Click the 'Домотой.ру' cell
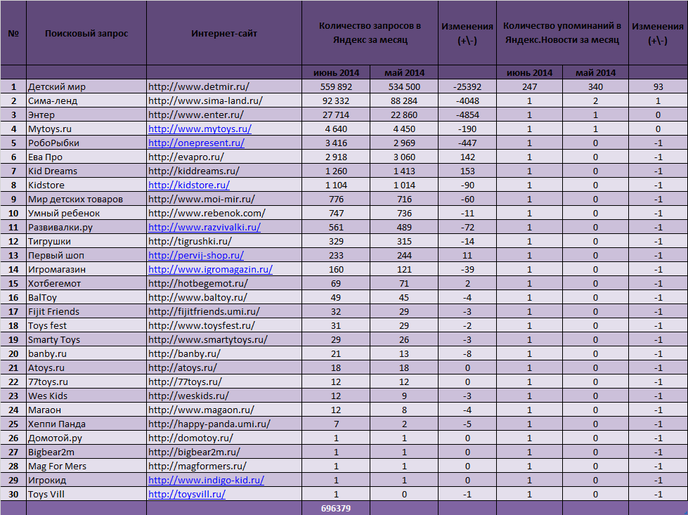Viewport: 688px width, 515px height. click(x=86, y=438)
